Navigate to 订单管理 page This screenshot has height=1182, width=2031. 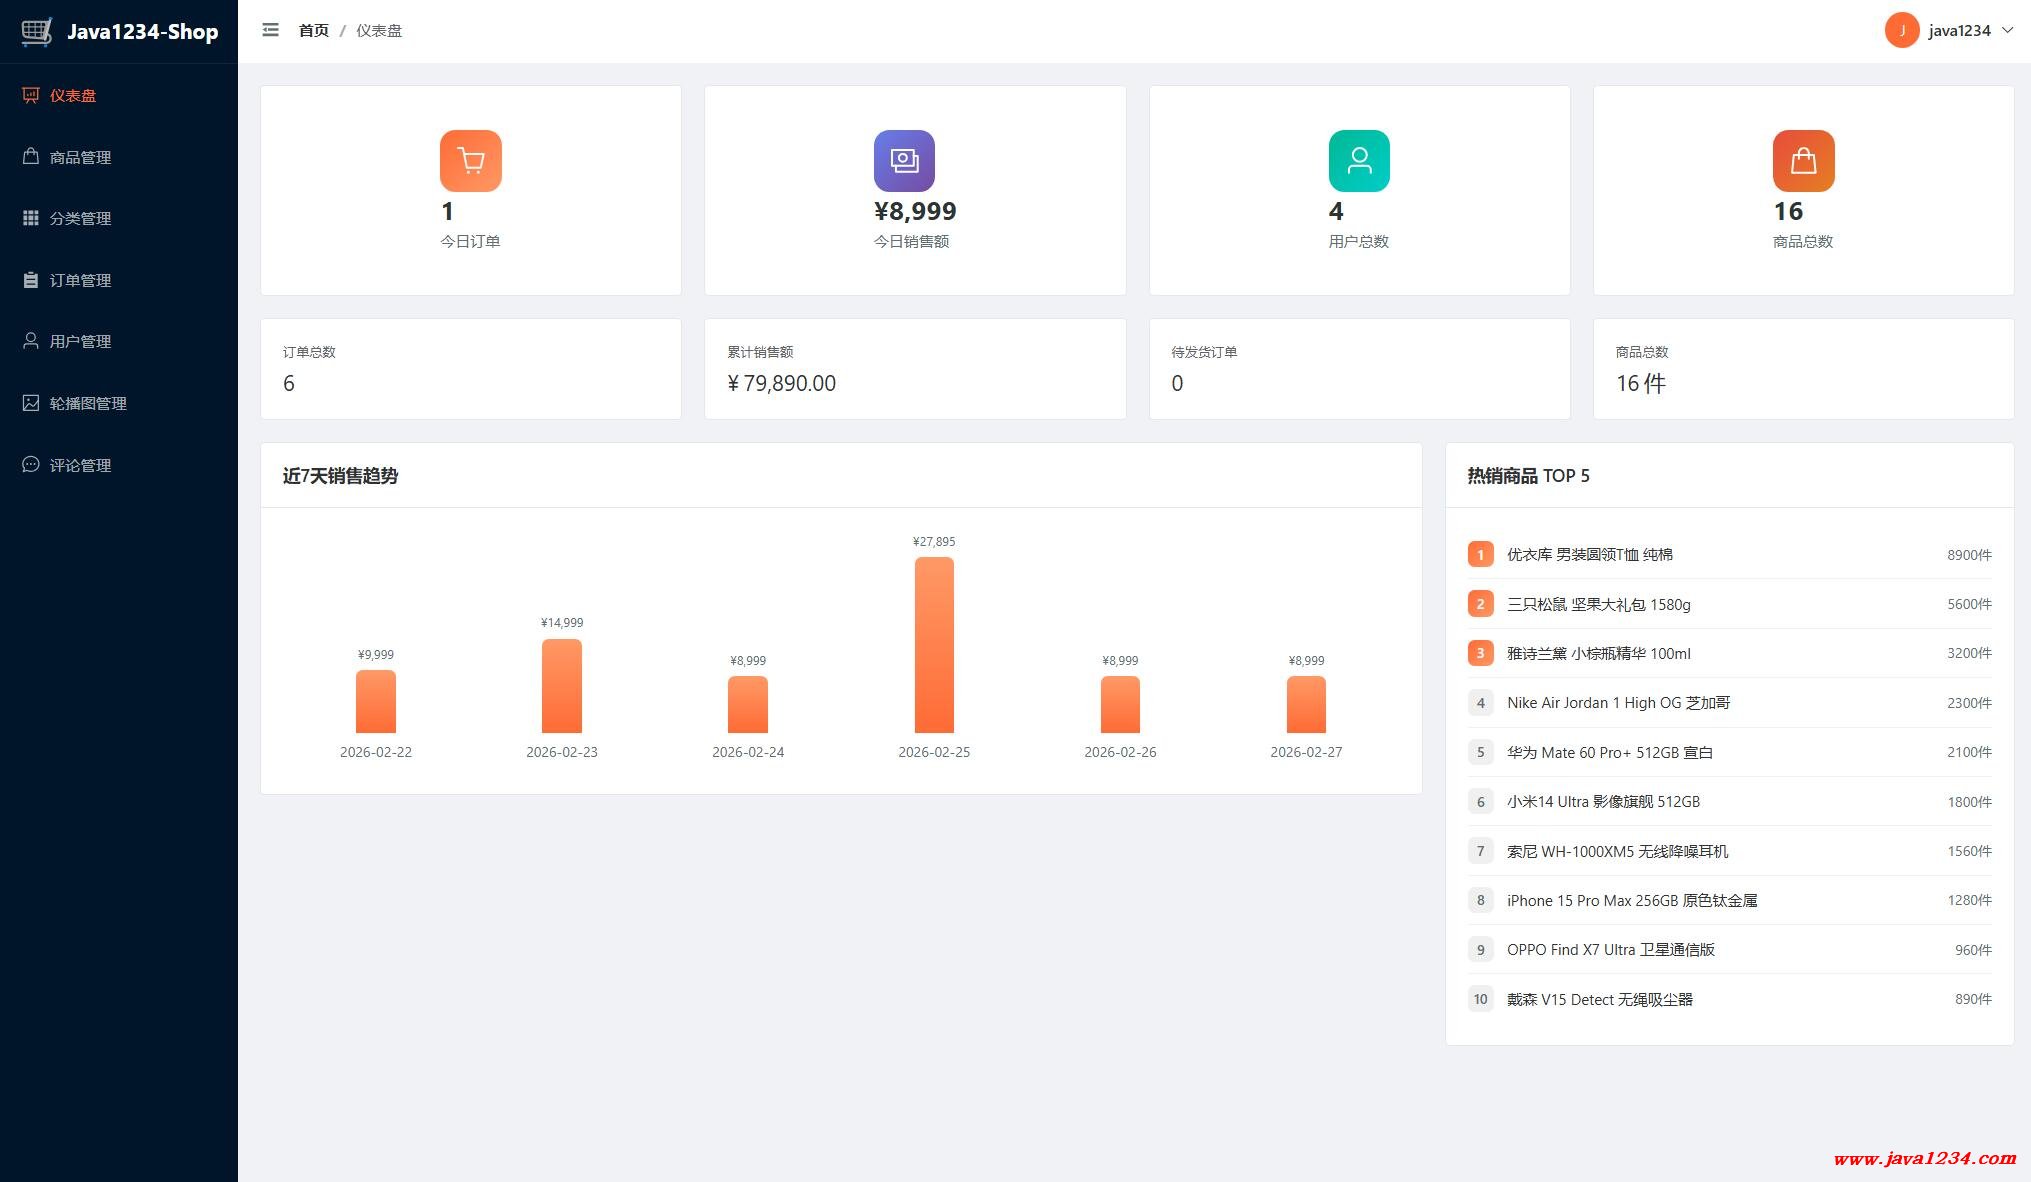(x=80, y=281)
